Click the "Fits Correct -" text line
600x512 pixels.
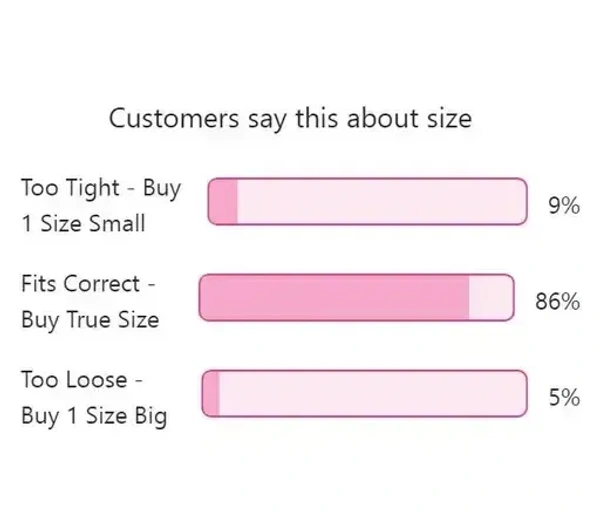pyautogui.click(x=88, y=284)
